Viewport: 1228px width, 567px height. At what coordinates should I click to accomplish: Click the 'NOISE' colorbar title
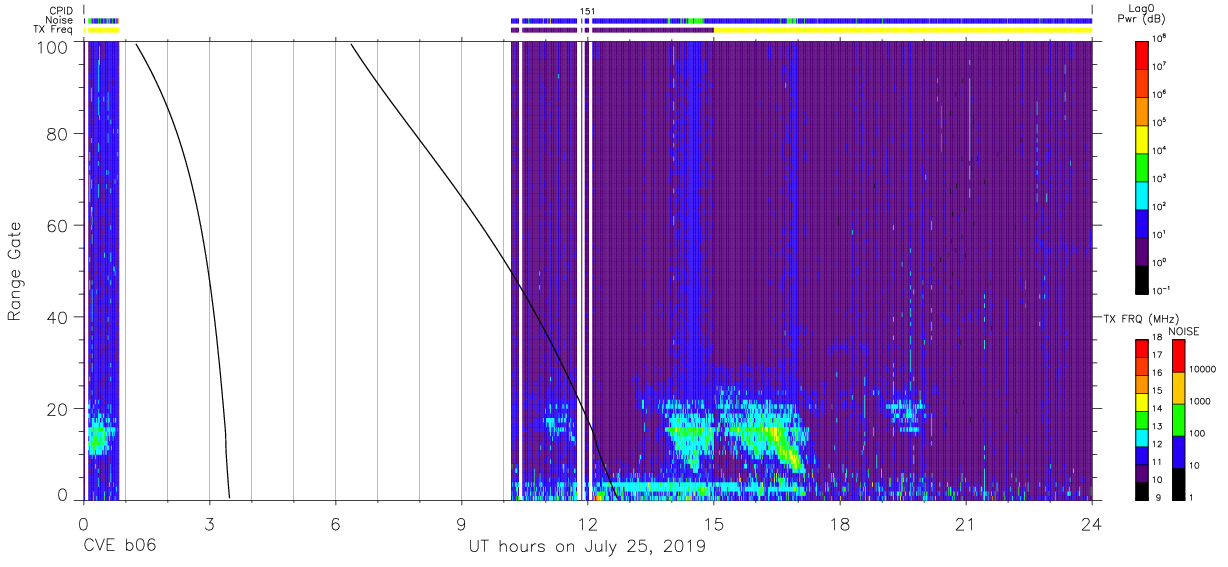click(1183, 330)
